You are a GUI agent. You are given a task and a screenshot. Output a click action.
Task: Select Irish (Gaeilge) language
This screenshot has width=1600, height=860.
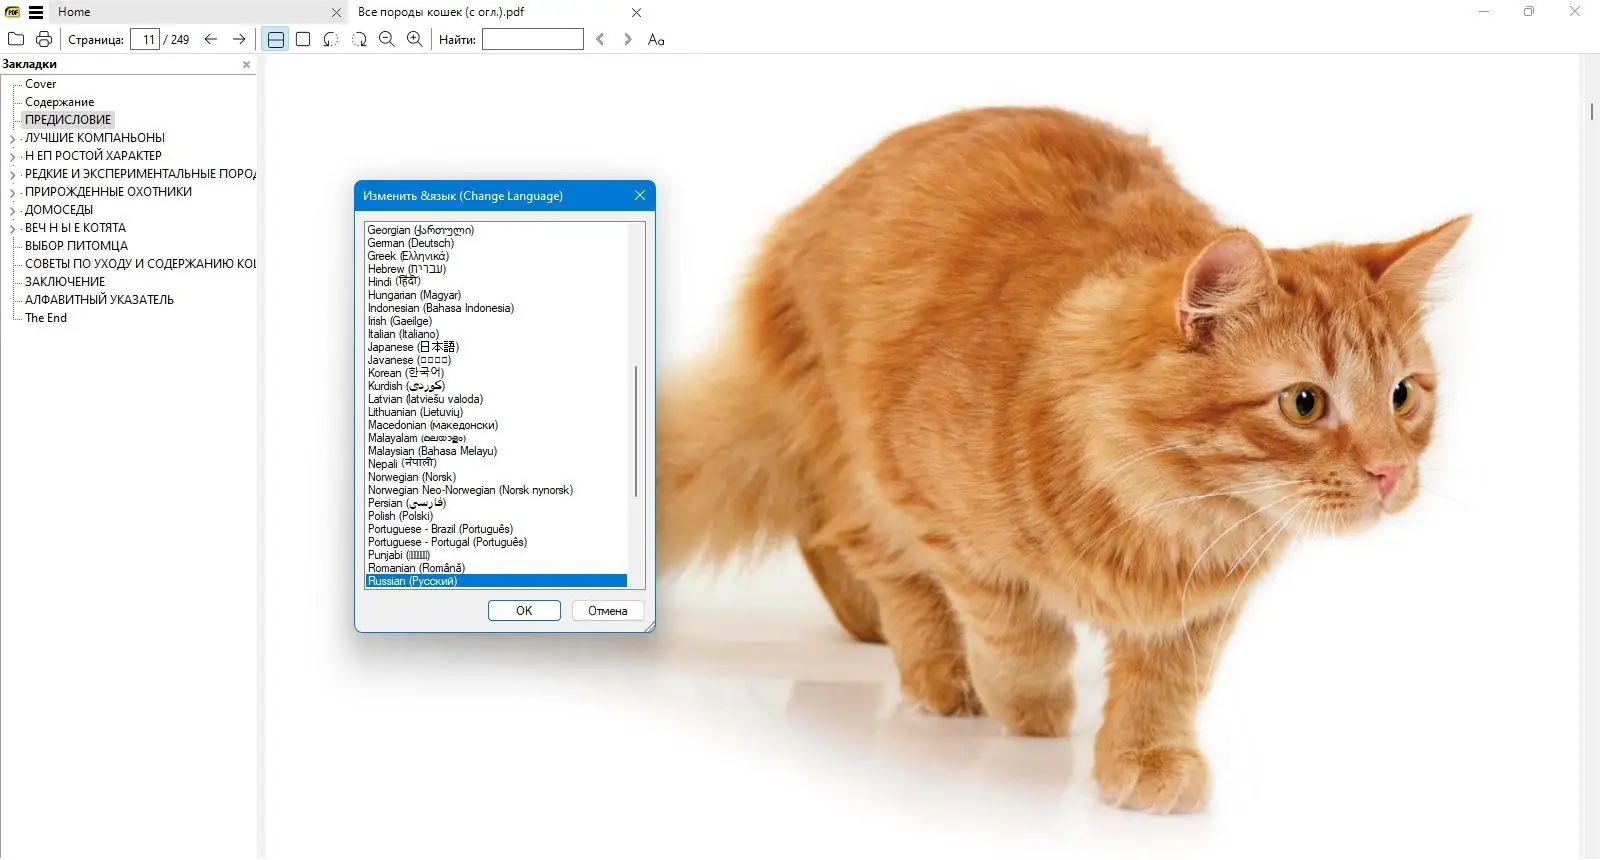400,321
